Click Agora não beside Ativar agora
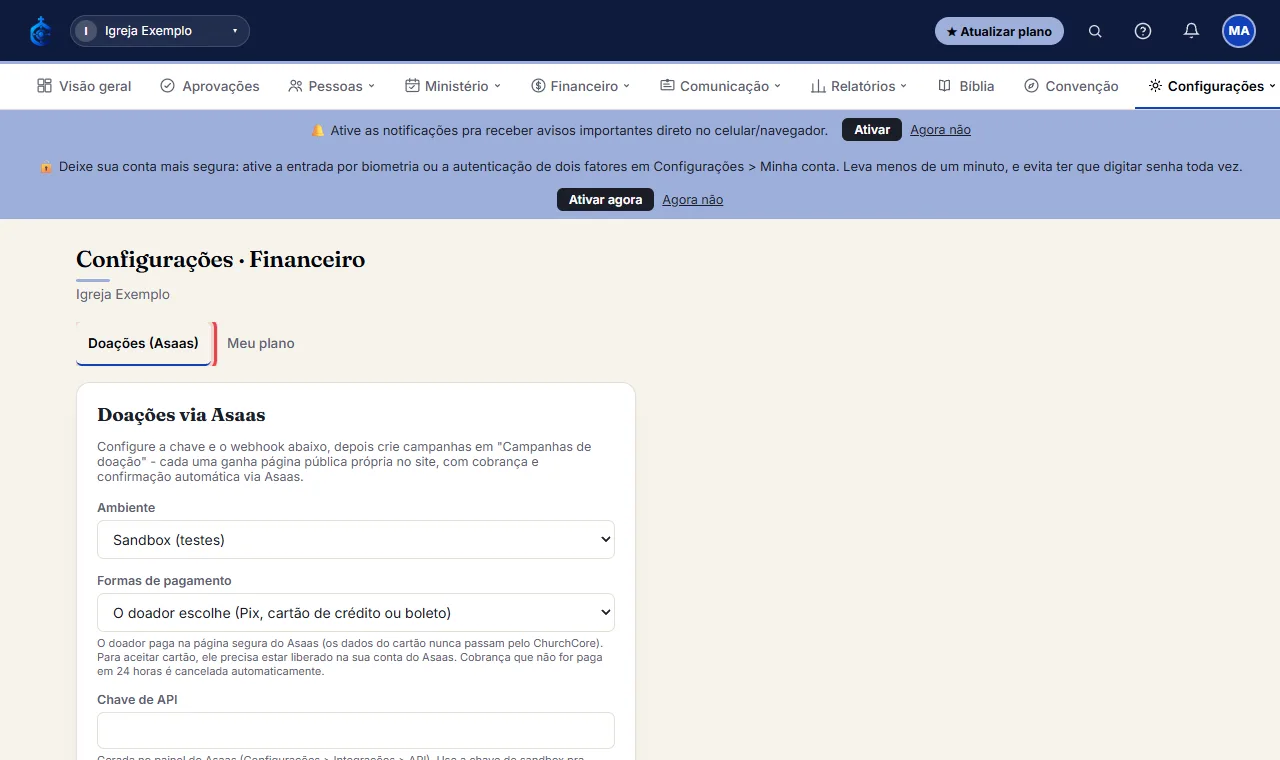Image resolution: width=1280 pixels, height=760 pixels. point(692,200)
